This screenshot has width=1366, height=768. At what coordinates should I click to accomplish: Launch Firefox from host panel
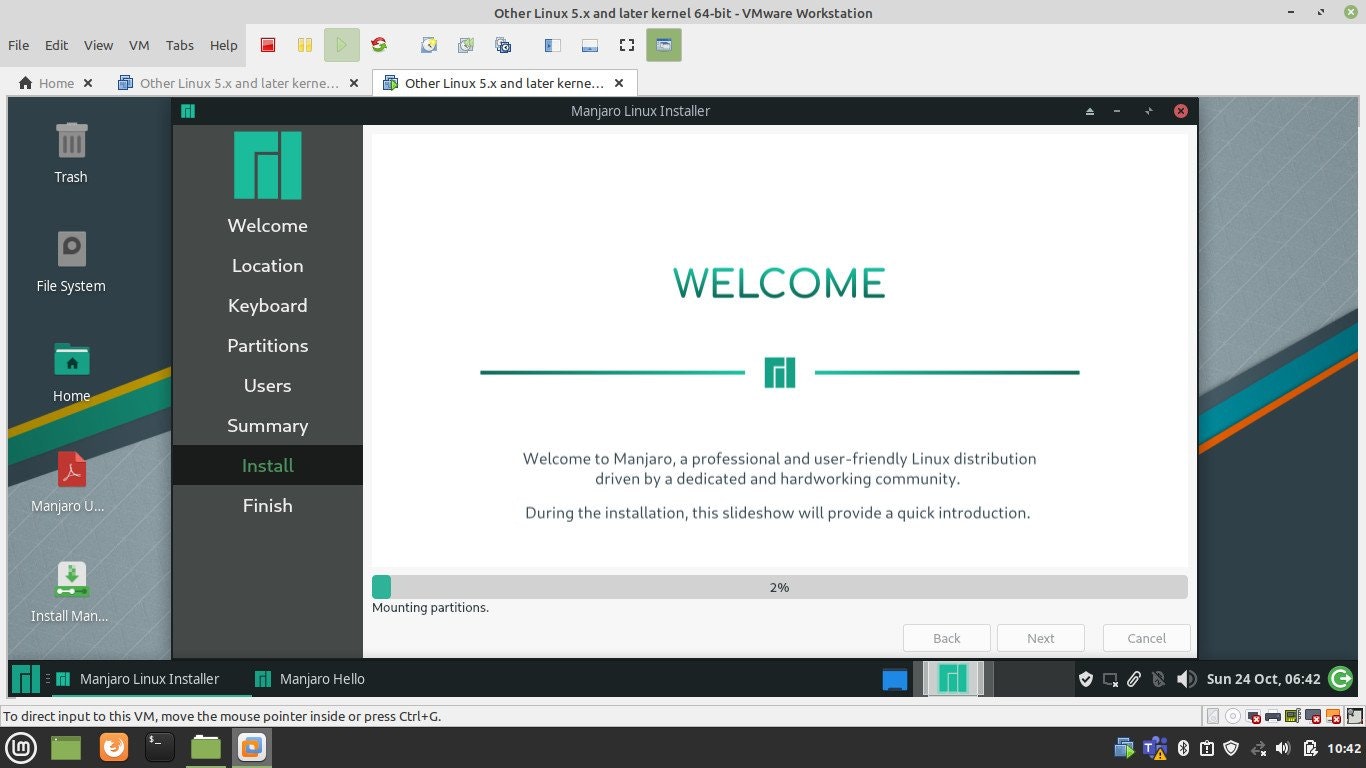[x=114, y=747]
